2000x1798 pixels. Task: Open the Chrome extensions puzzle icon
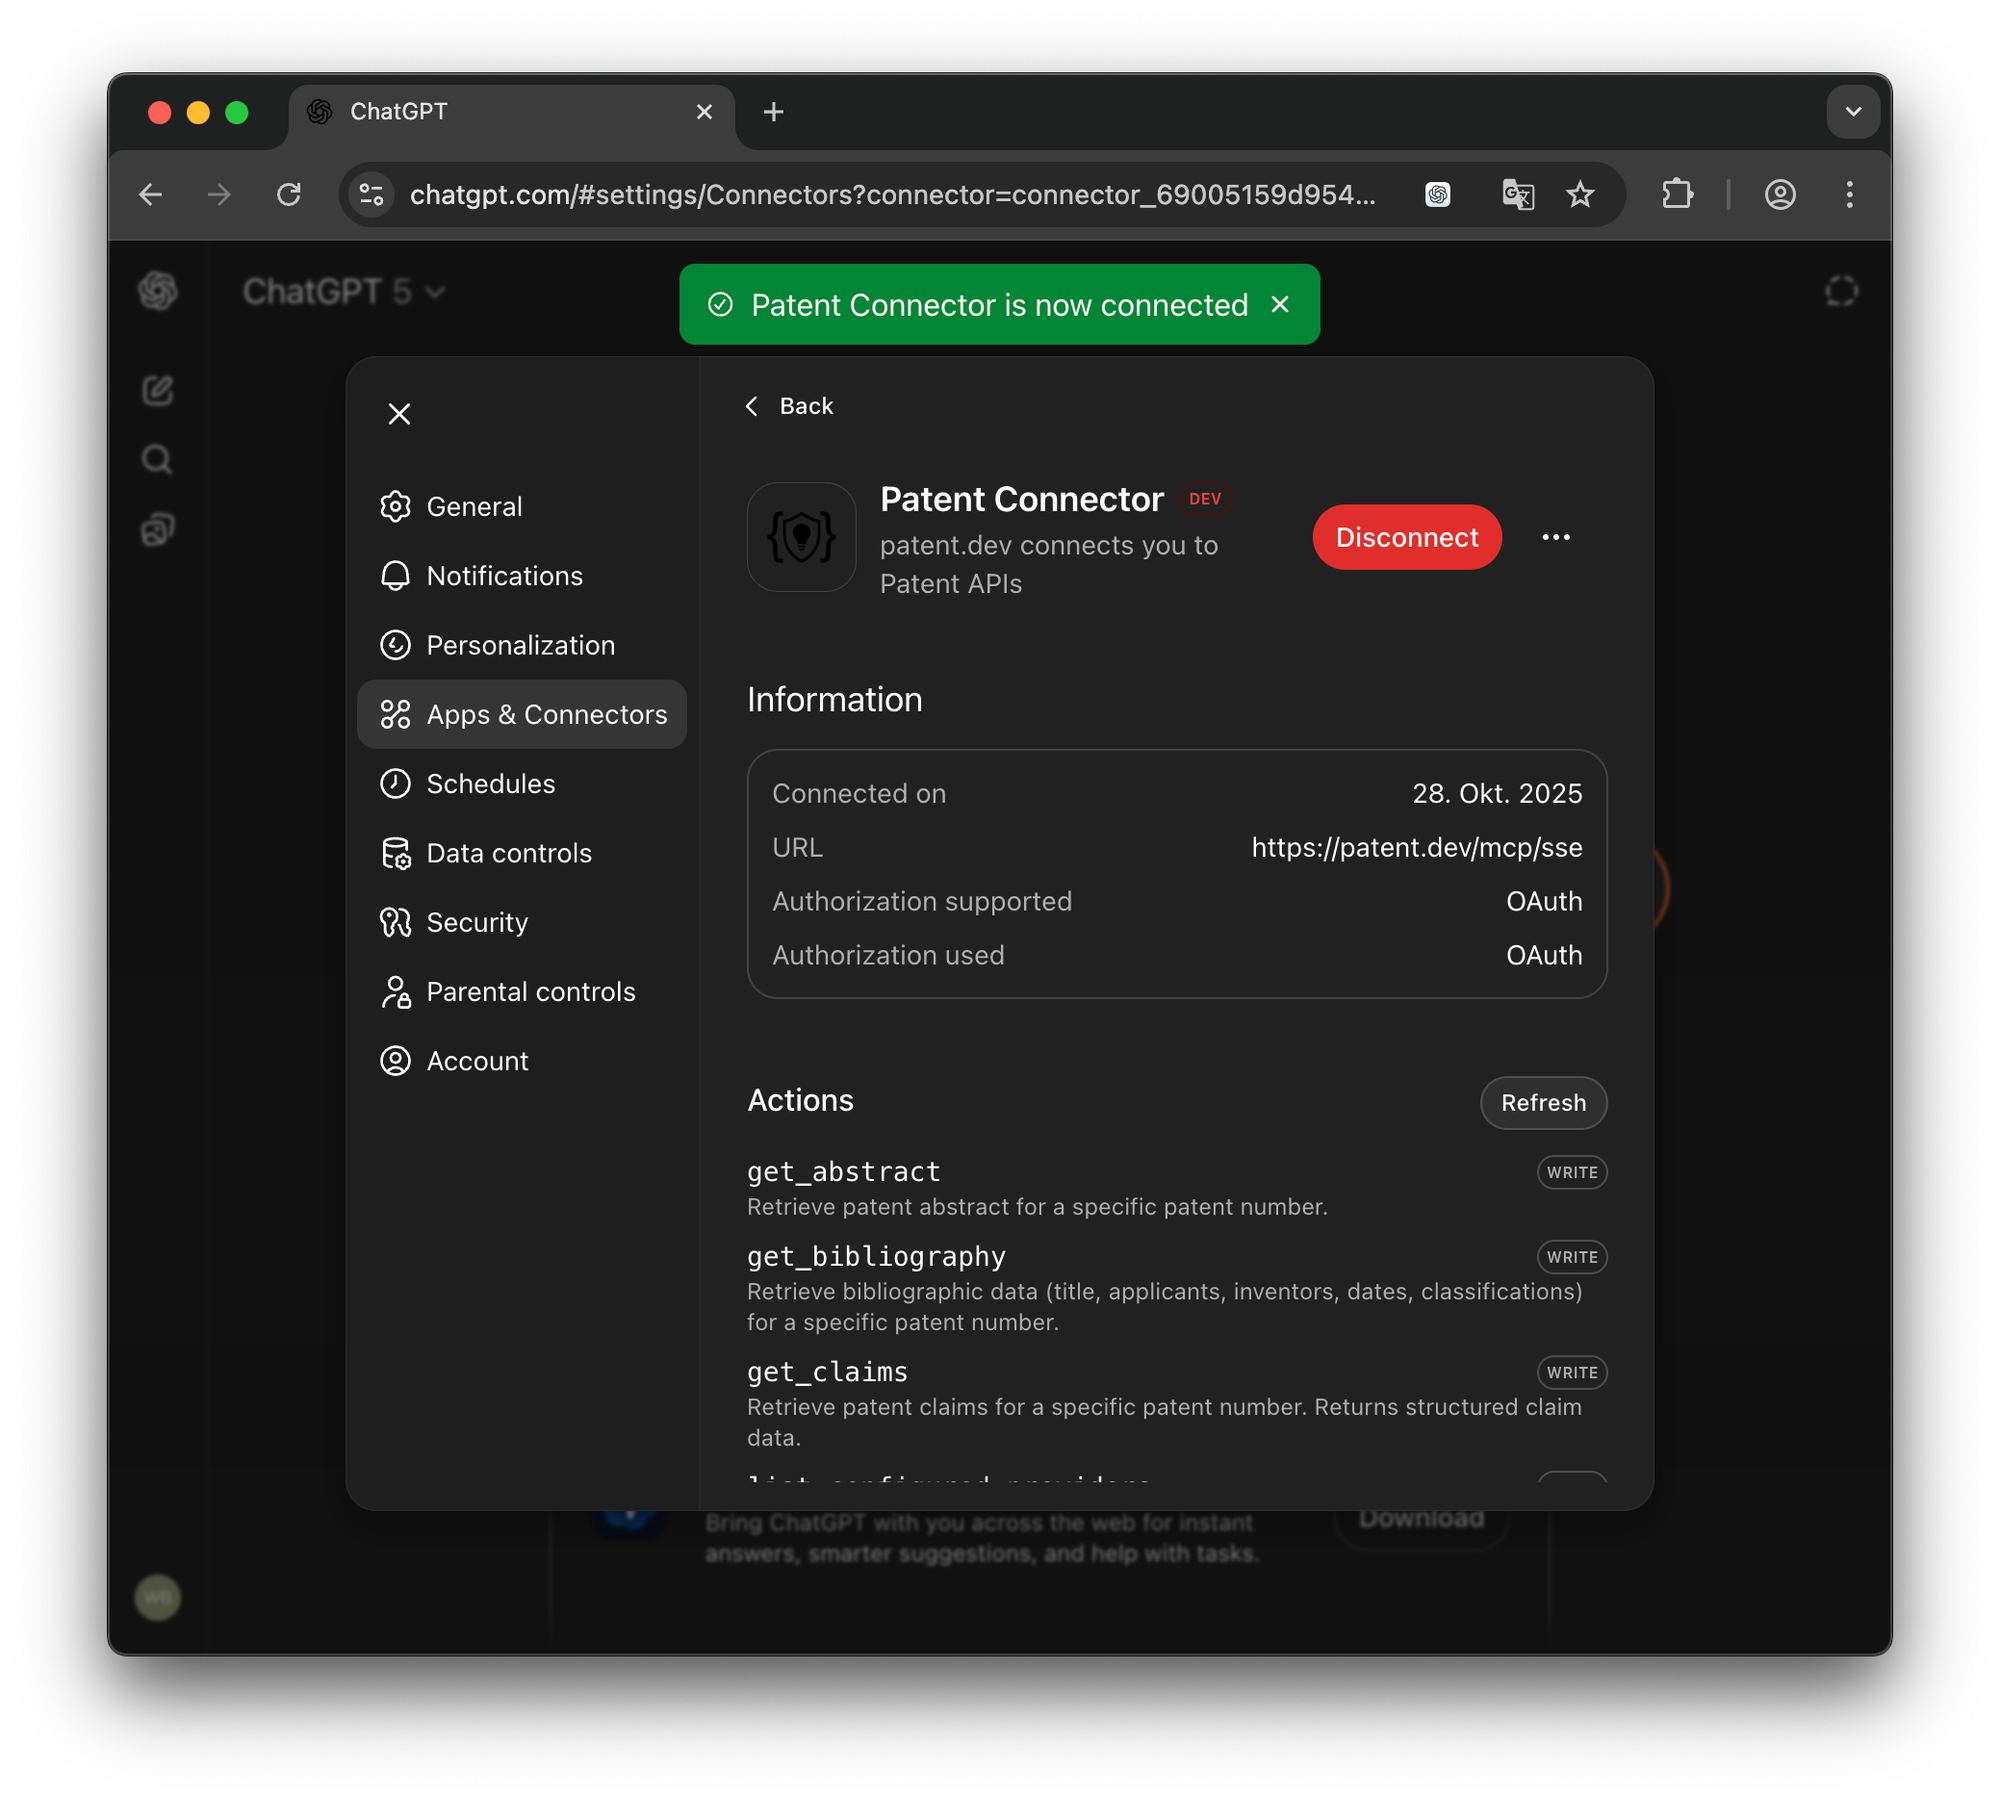point(1677,194)
